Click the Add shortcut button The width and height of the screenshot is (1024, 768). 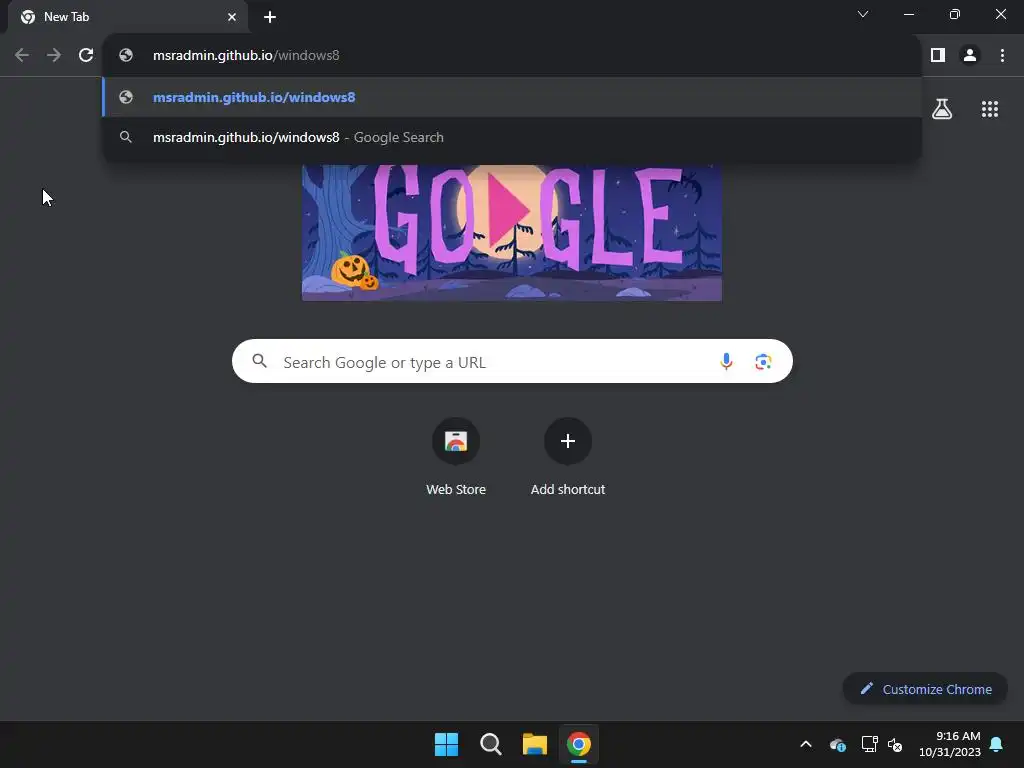(568, 458)
